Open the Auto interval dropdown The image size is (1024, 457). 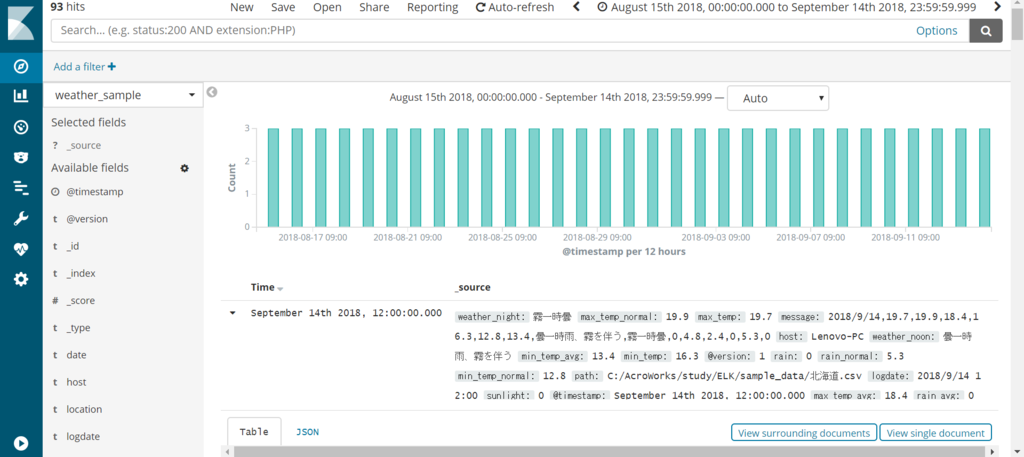click(x=778, y=99)
